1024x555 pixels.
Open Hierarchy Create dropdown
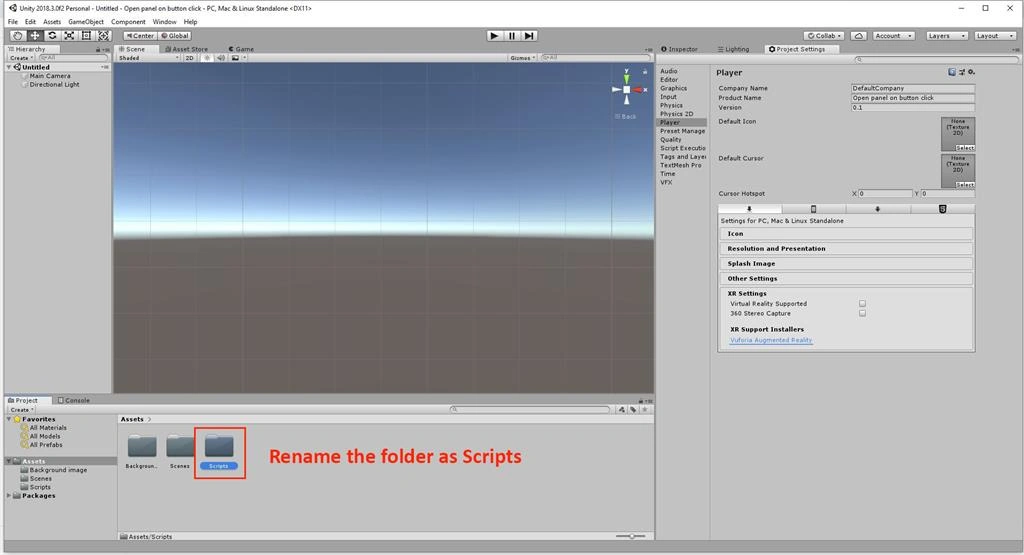click(21, 58)
